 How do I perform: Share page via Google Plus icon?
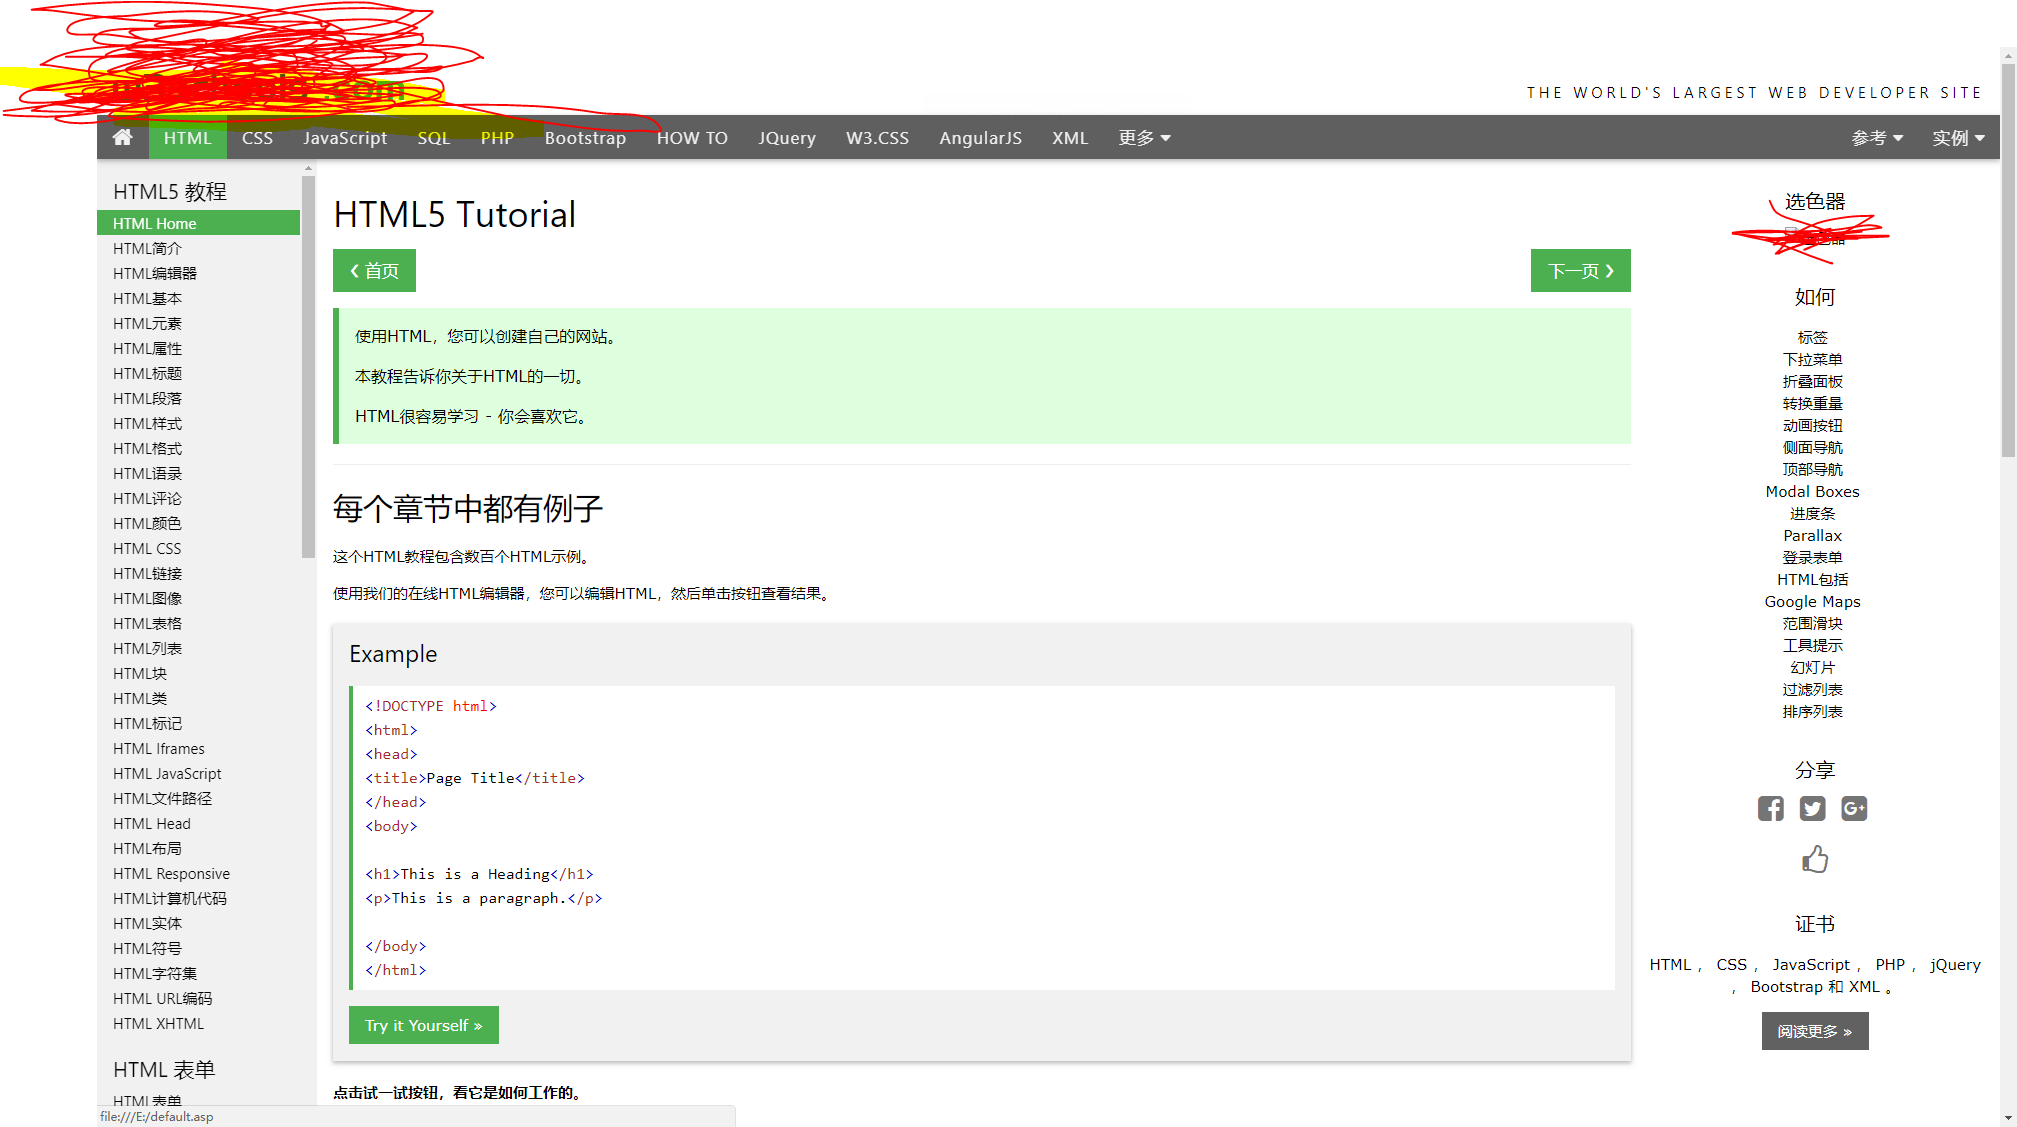pos(1854,808)
